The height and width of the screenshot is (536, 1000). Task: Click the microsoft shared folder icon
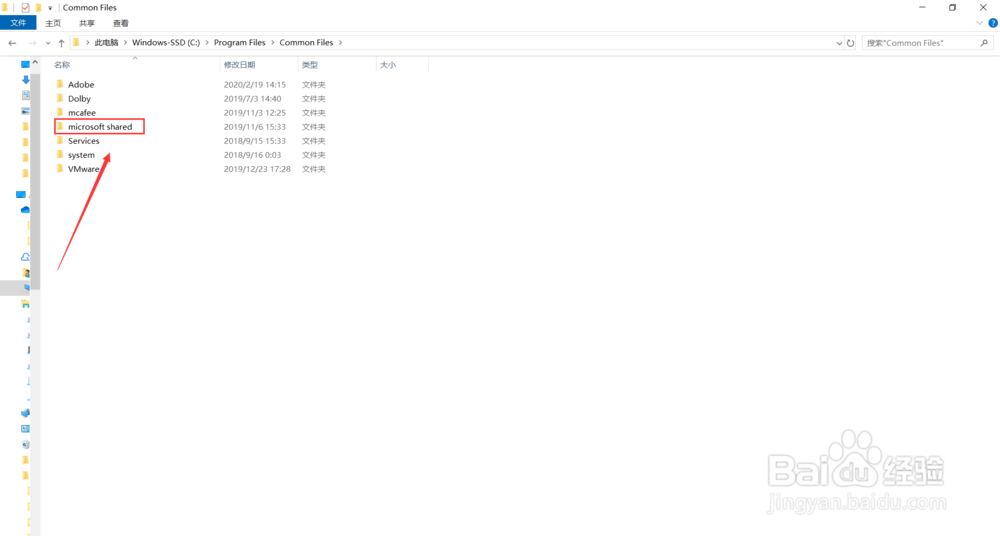click(x=60, y=126)
